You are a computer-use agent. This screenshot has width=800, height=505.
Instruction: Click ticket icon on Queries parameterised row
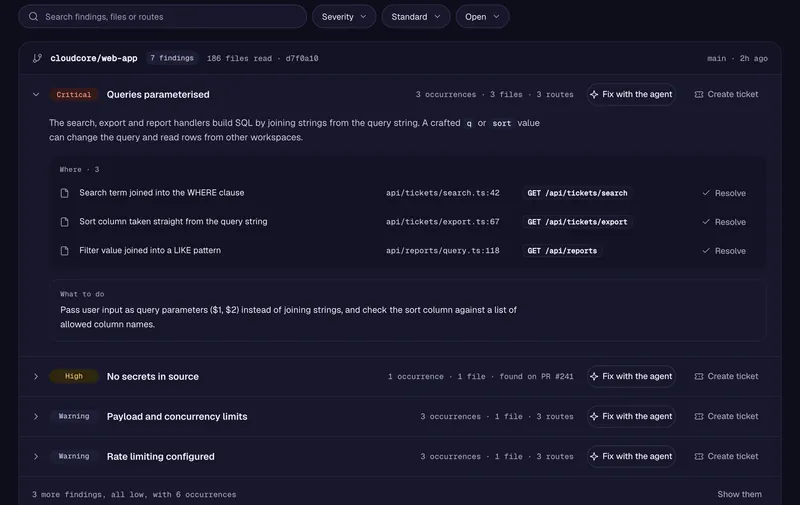point(699,94)
